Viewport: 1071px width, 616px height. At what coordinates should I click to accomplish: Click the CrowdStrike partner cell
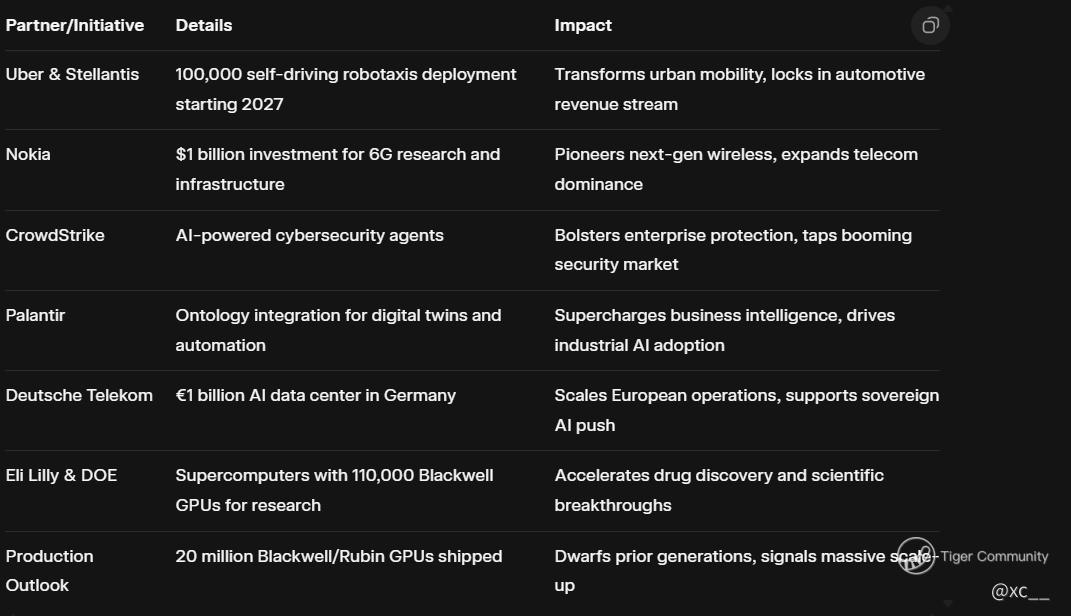click(55, 236)
